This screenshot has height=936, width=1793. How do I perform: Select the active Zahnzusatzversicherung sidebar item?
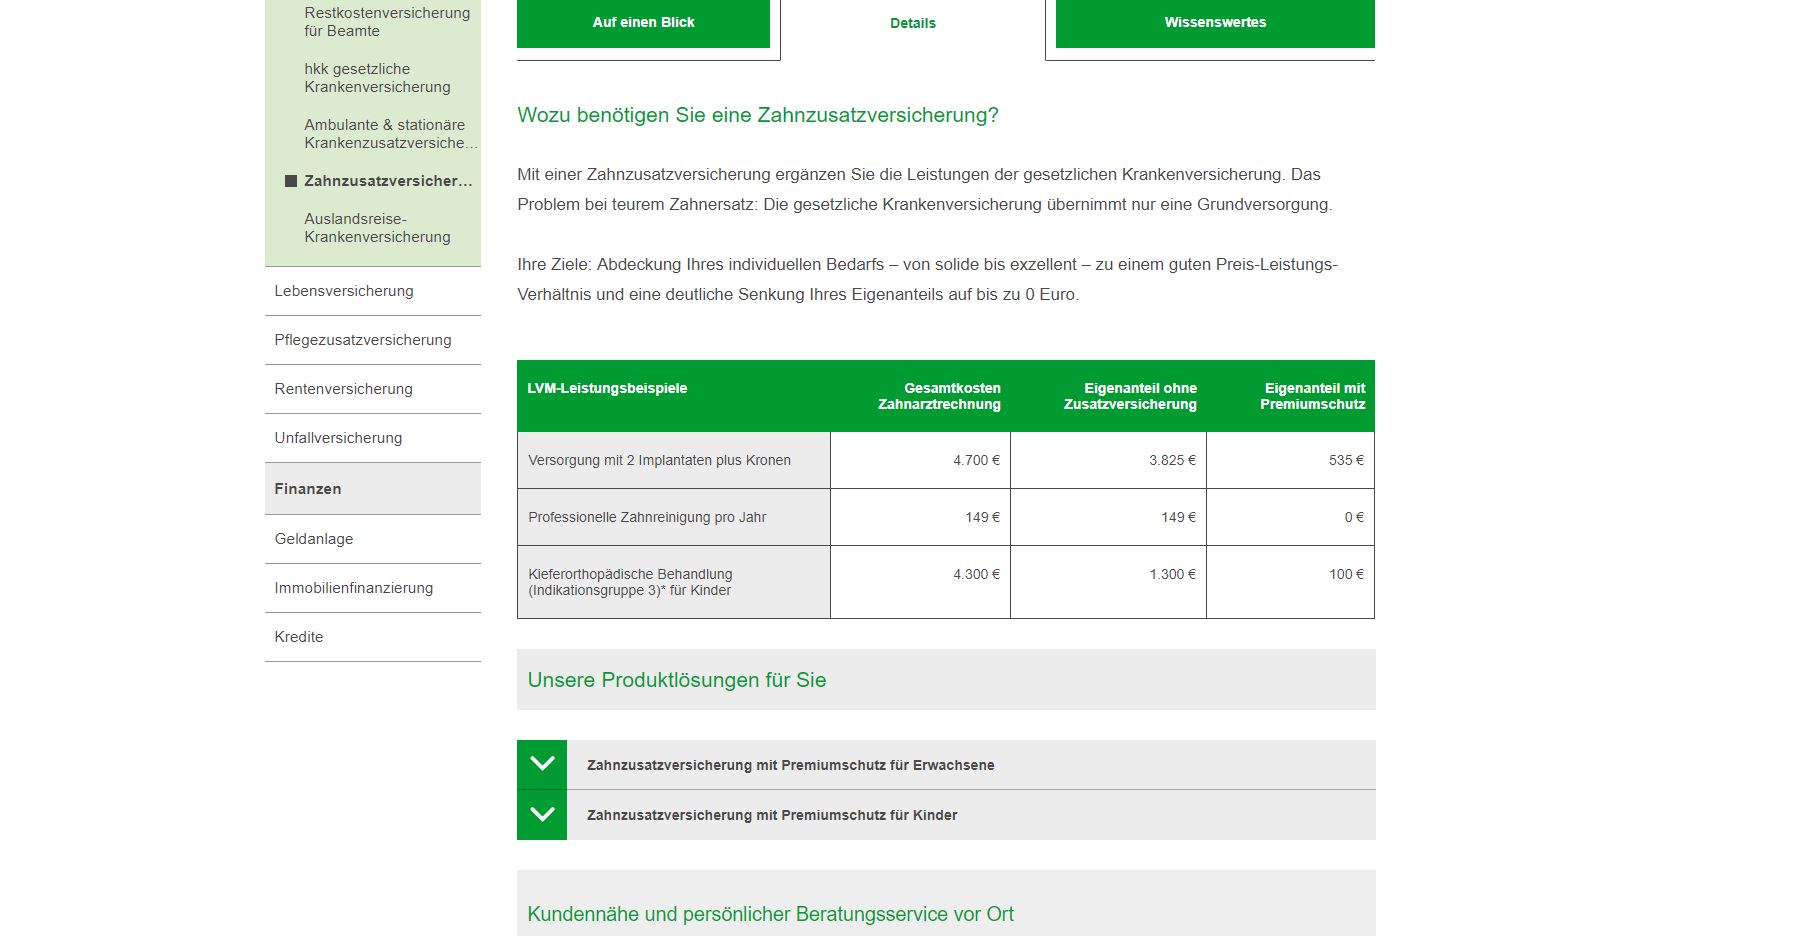388,181
